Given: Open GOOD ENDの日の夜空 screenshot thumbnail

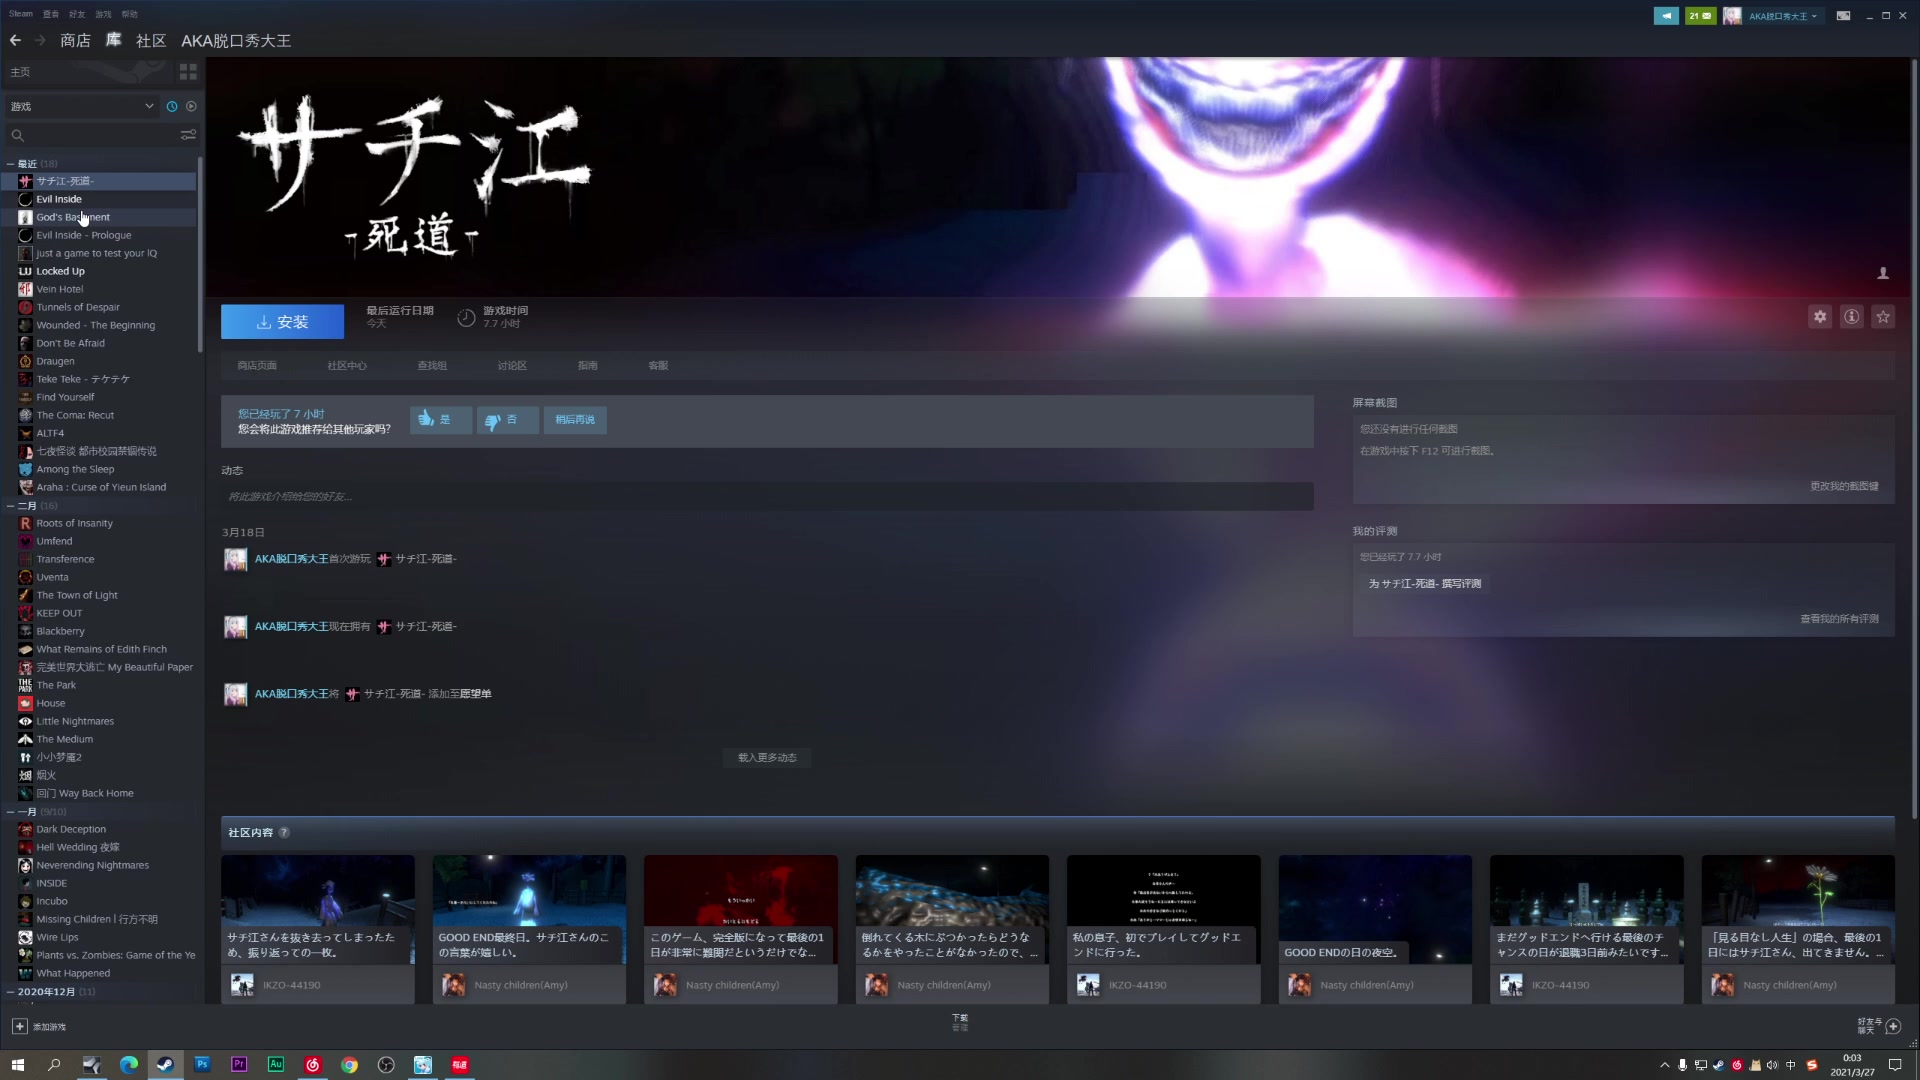Looking at the screenshot, I should pos(1375,909).
